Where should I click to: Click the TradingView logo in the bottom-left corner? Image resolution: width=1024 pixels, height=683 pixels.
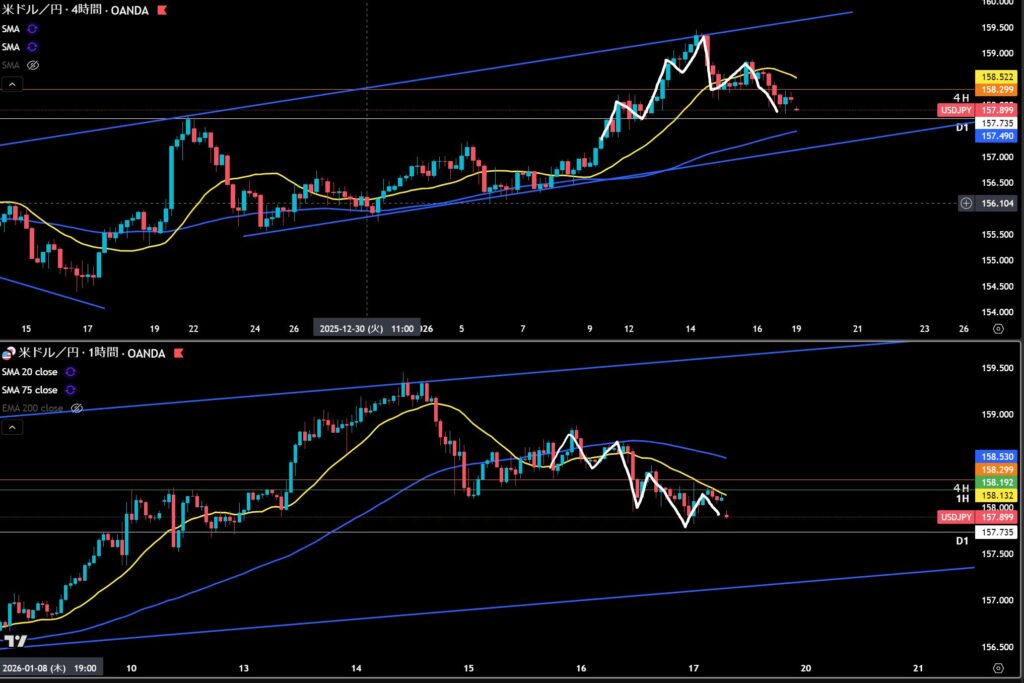pos(15,641)
